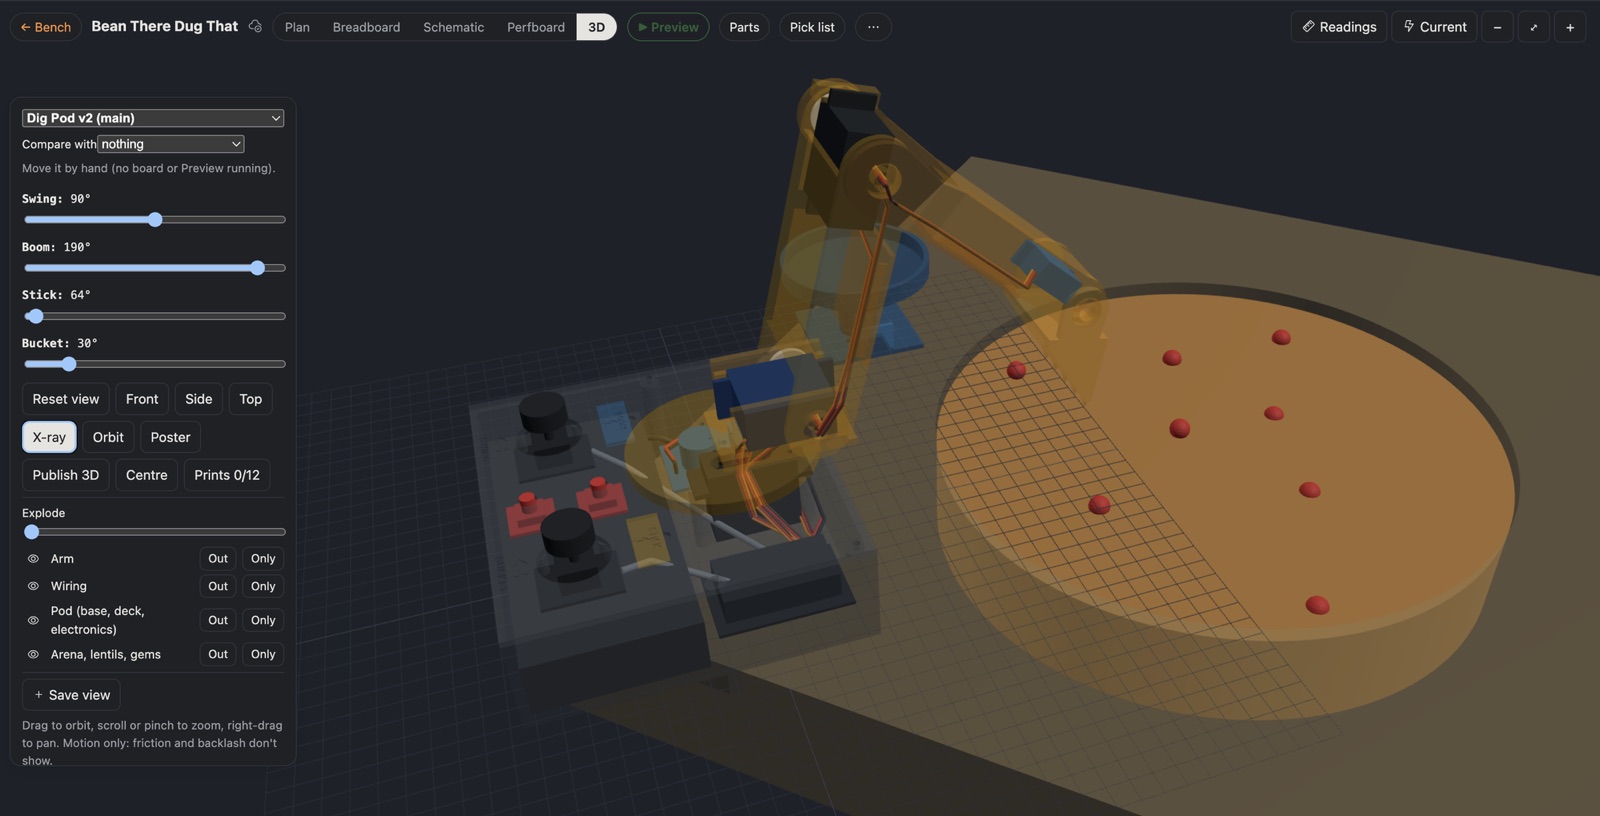Click the Save view button
This screenshot has width=1600, height=816.
tap(71, 695)
